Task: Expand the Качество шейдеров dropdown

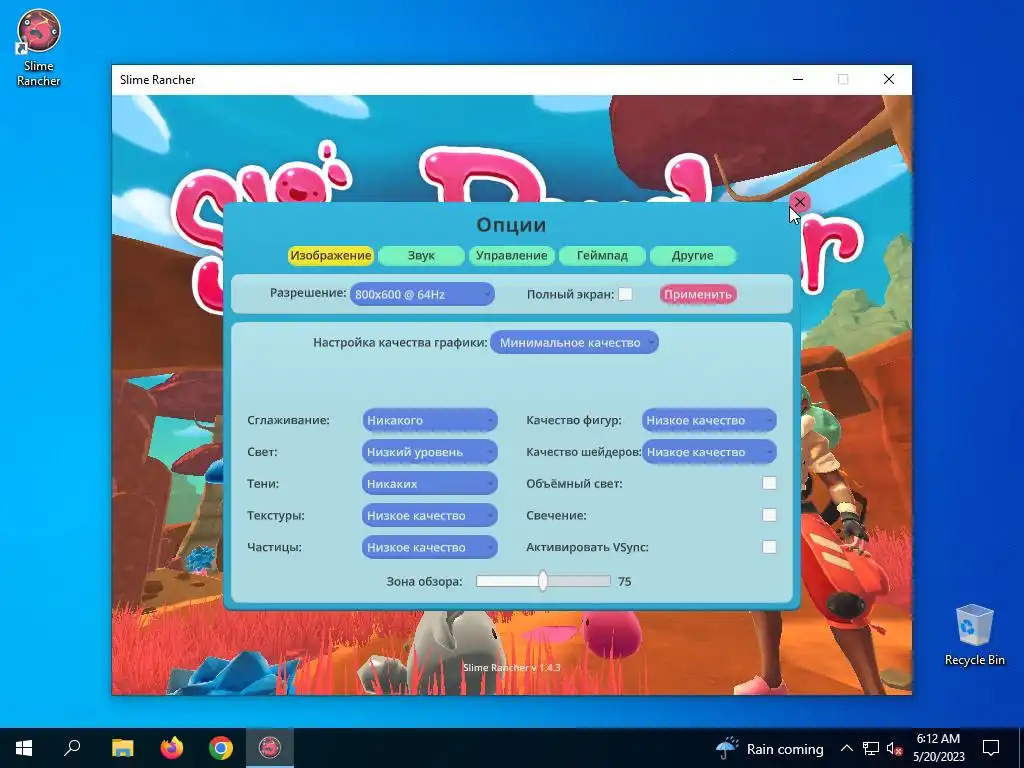Action: [709, 451]
